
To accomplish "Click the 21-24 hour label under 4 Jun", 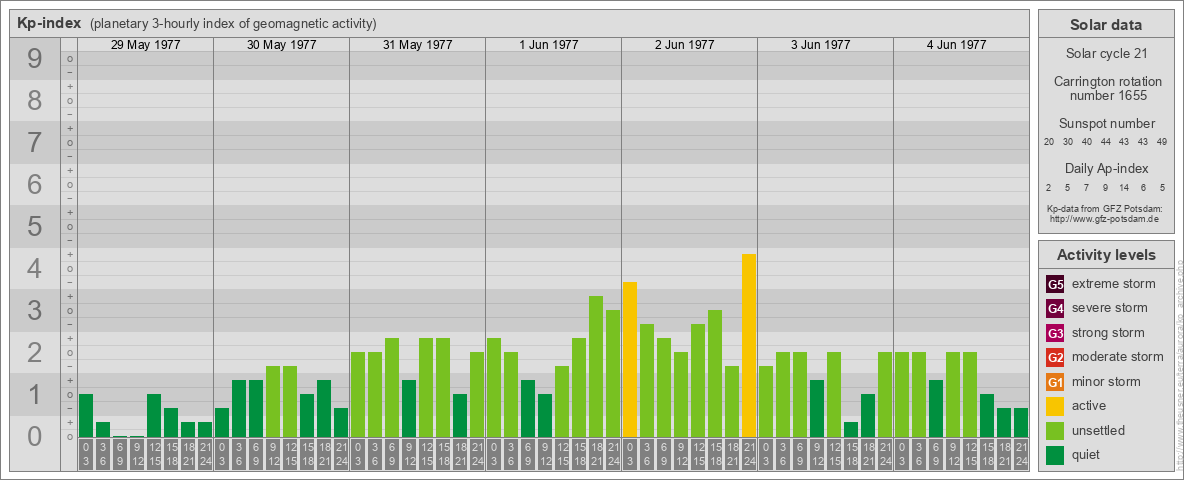I will (x=1021, y=454).
